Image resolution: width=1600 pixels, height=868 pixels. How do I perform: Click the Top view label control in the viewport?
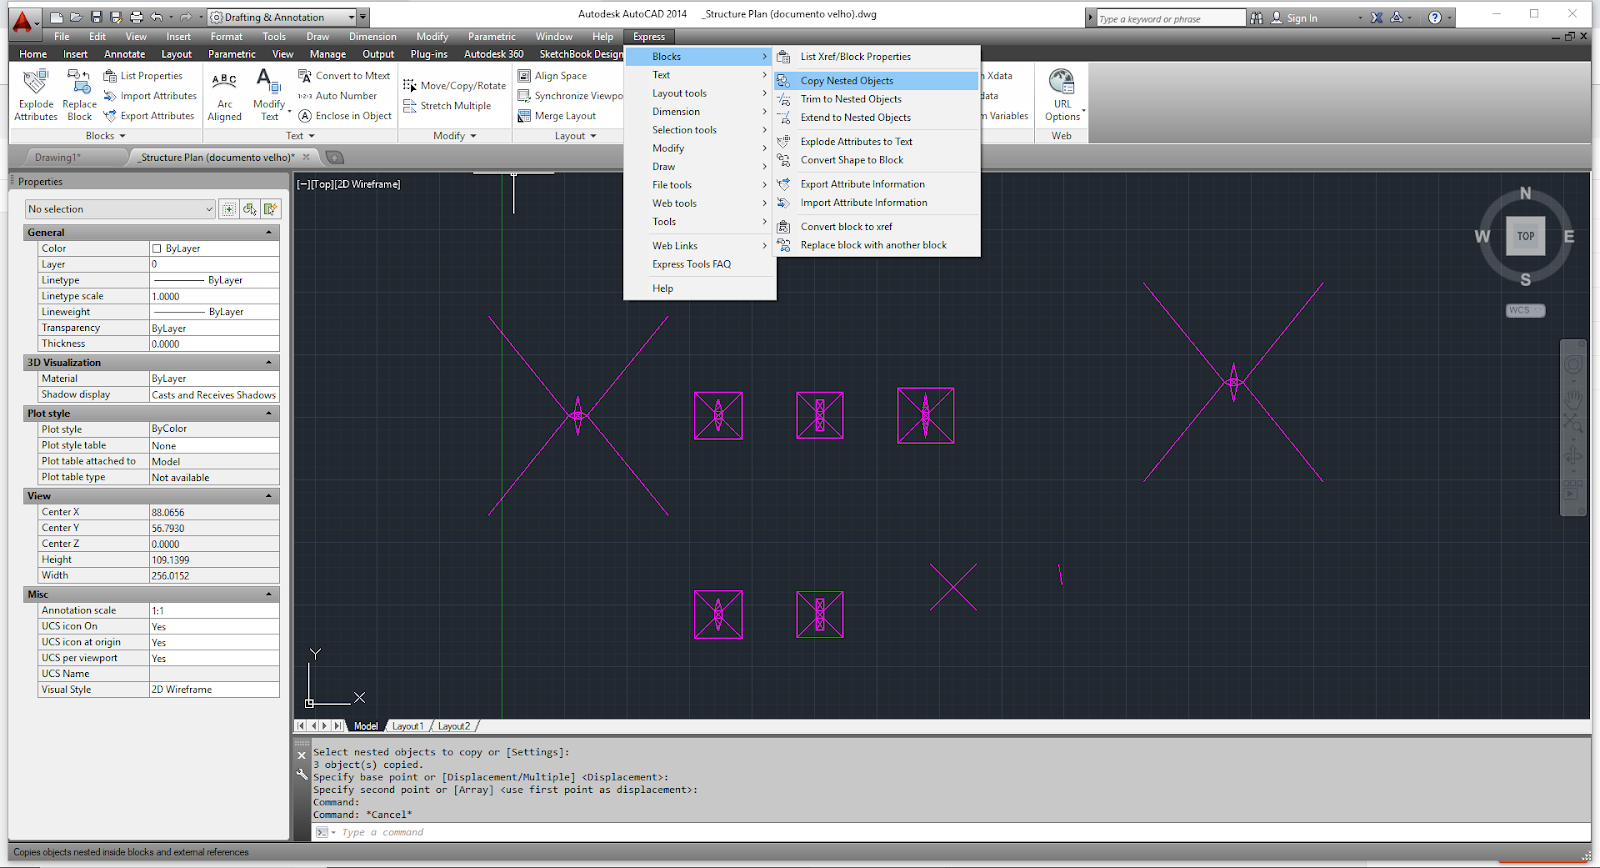click(x=322, y=184)
